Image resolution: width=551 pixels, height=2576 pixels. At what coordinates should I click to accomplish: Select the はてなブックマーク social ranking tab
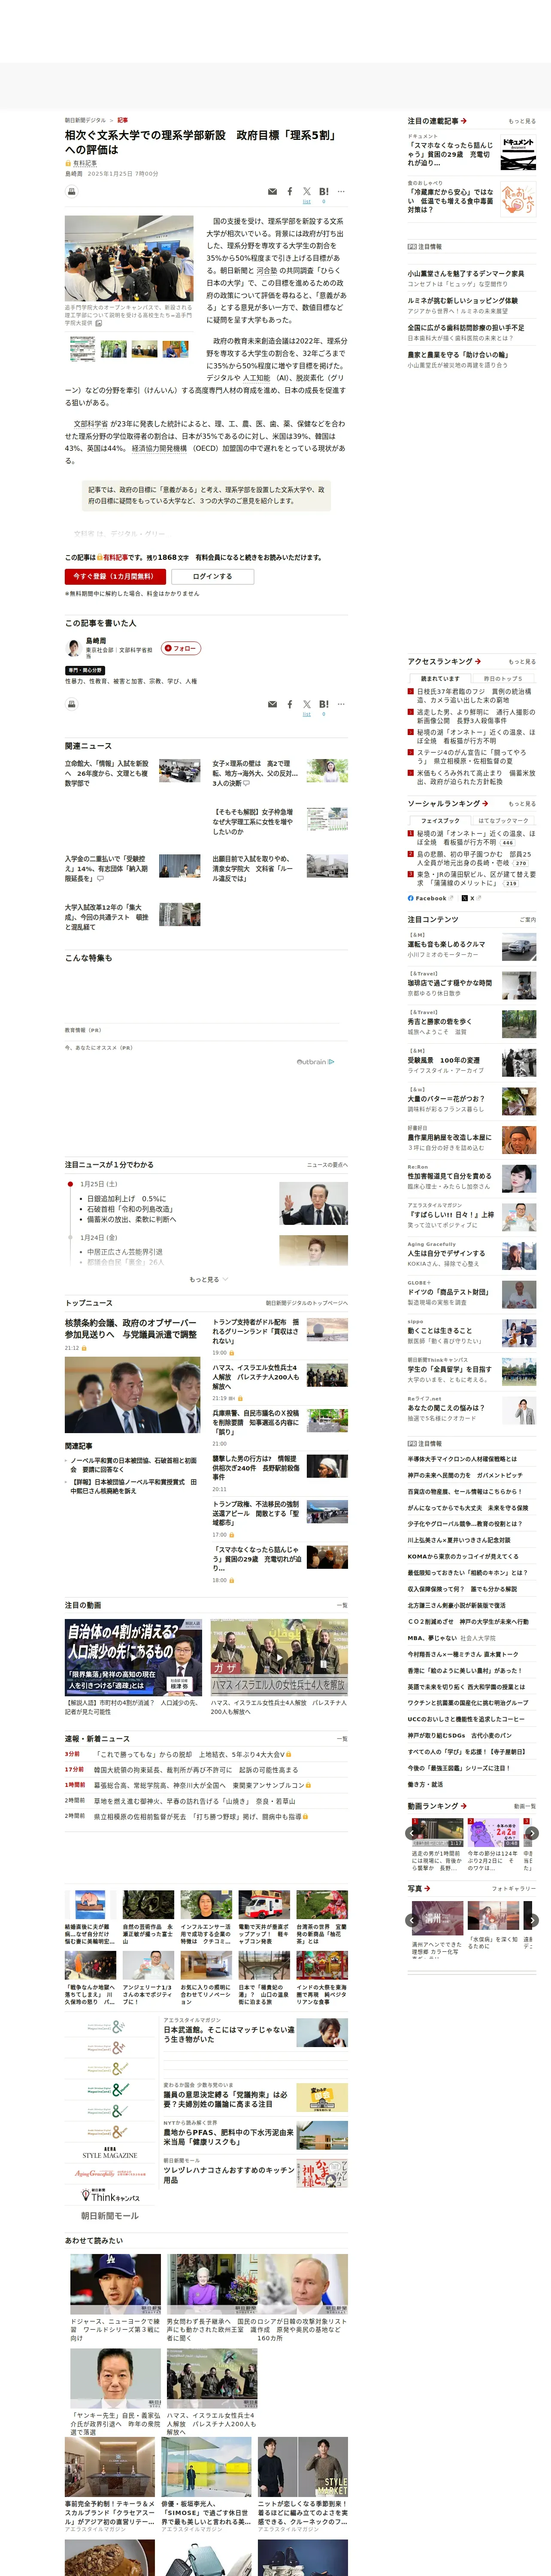(x=503, y=820)
